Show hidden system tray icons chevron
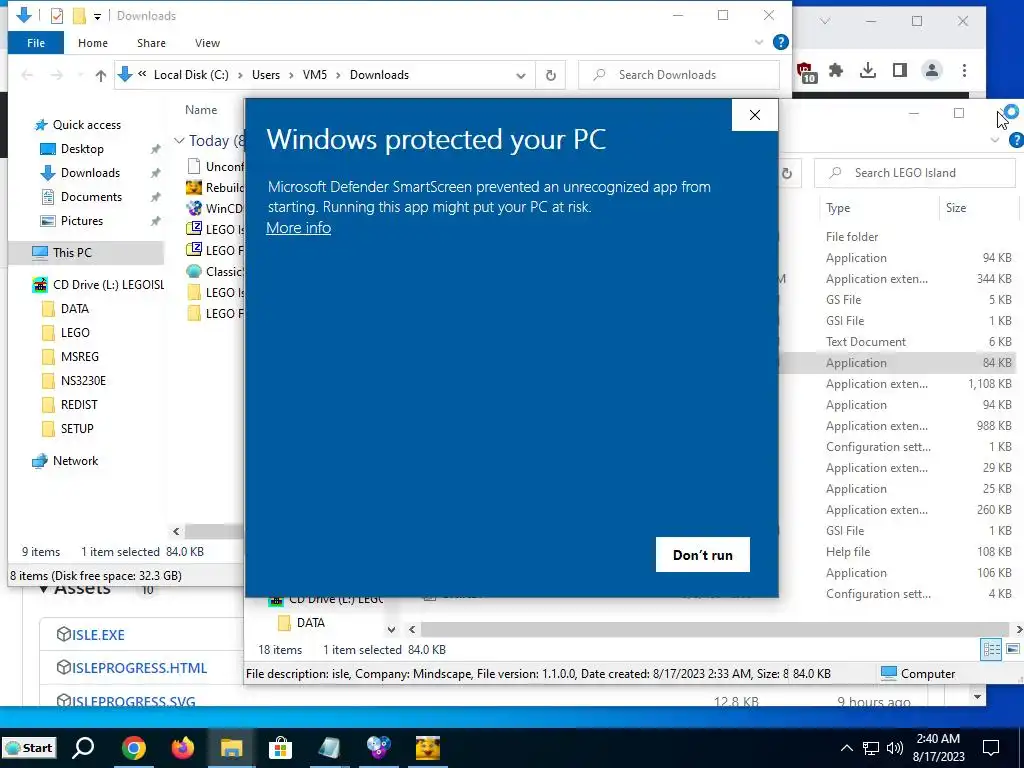 (846, 748)
